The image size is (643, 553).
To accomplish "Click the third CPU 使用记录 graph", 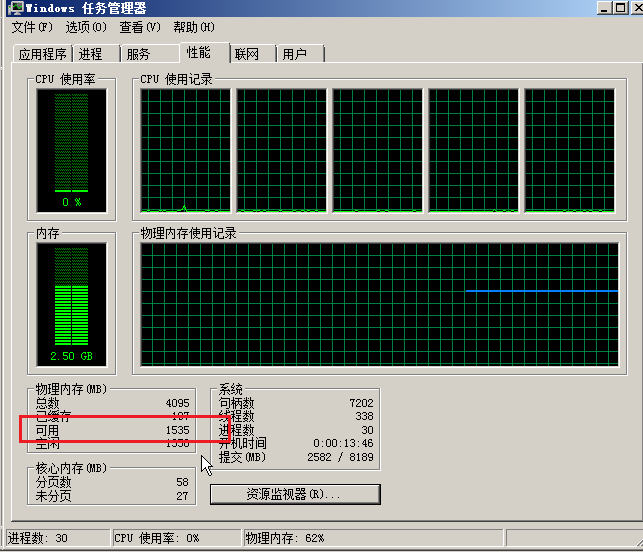I will coord(377,151).
